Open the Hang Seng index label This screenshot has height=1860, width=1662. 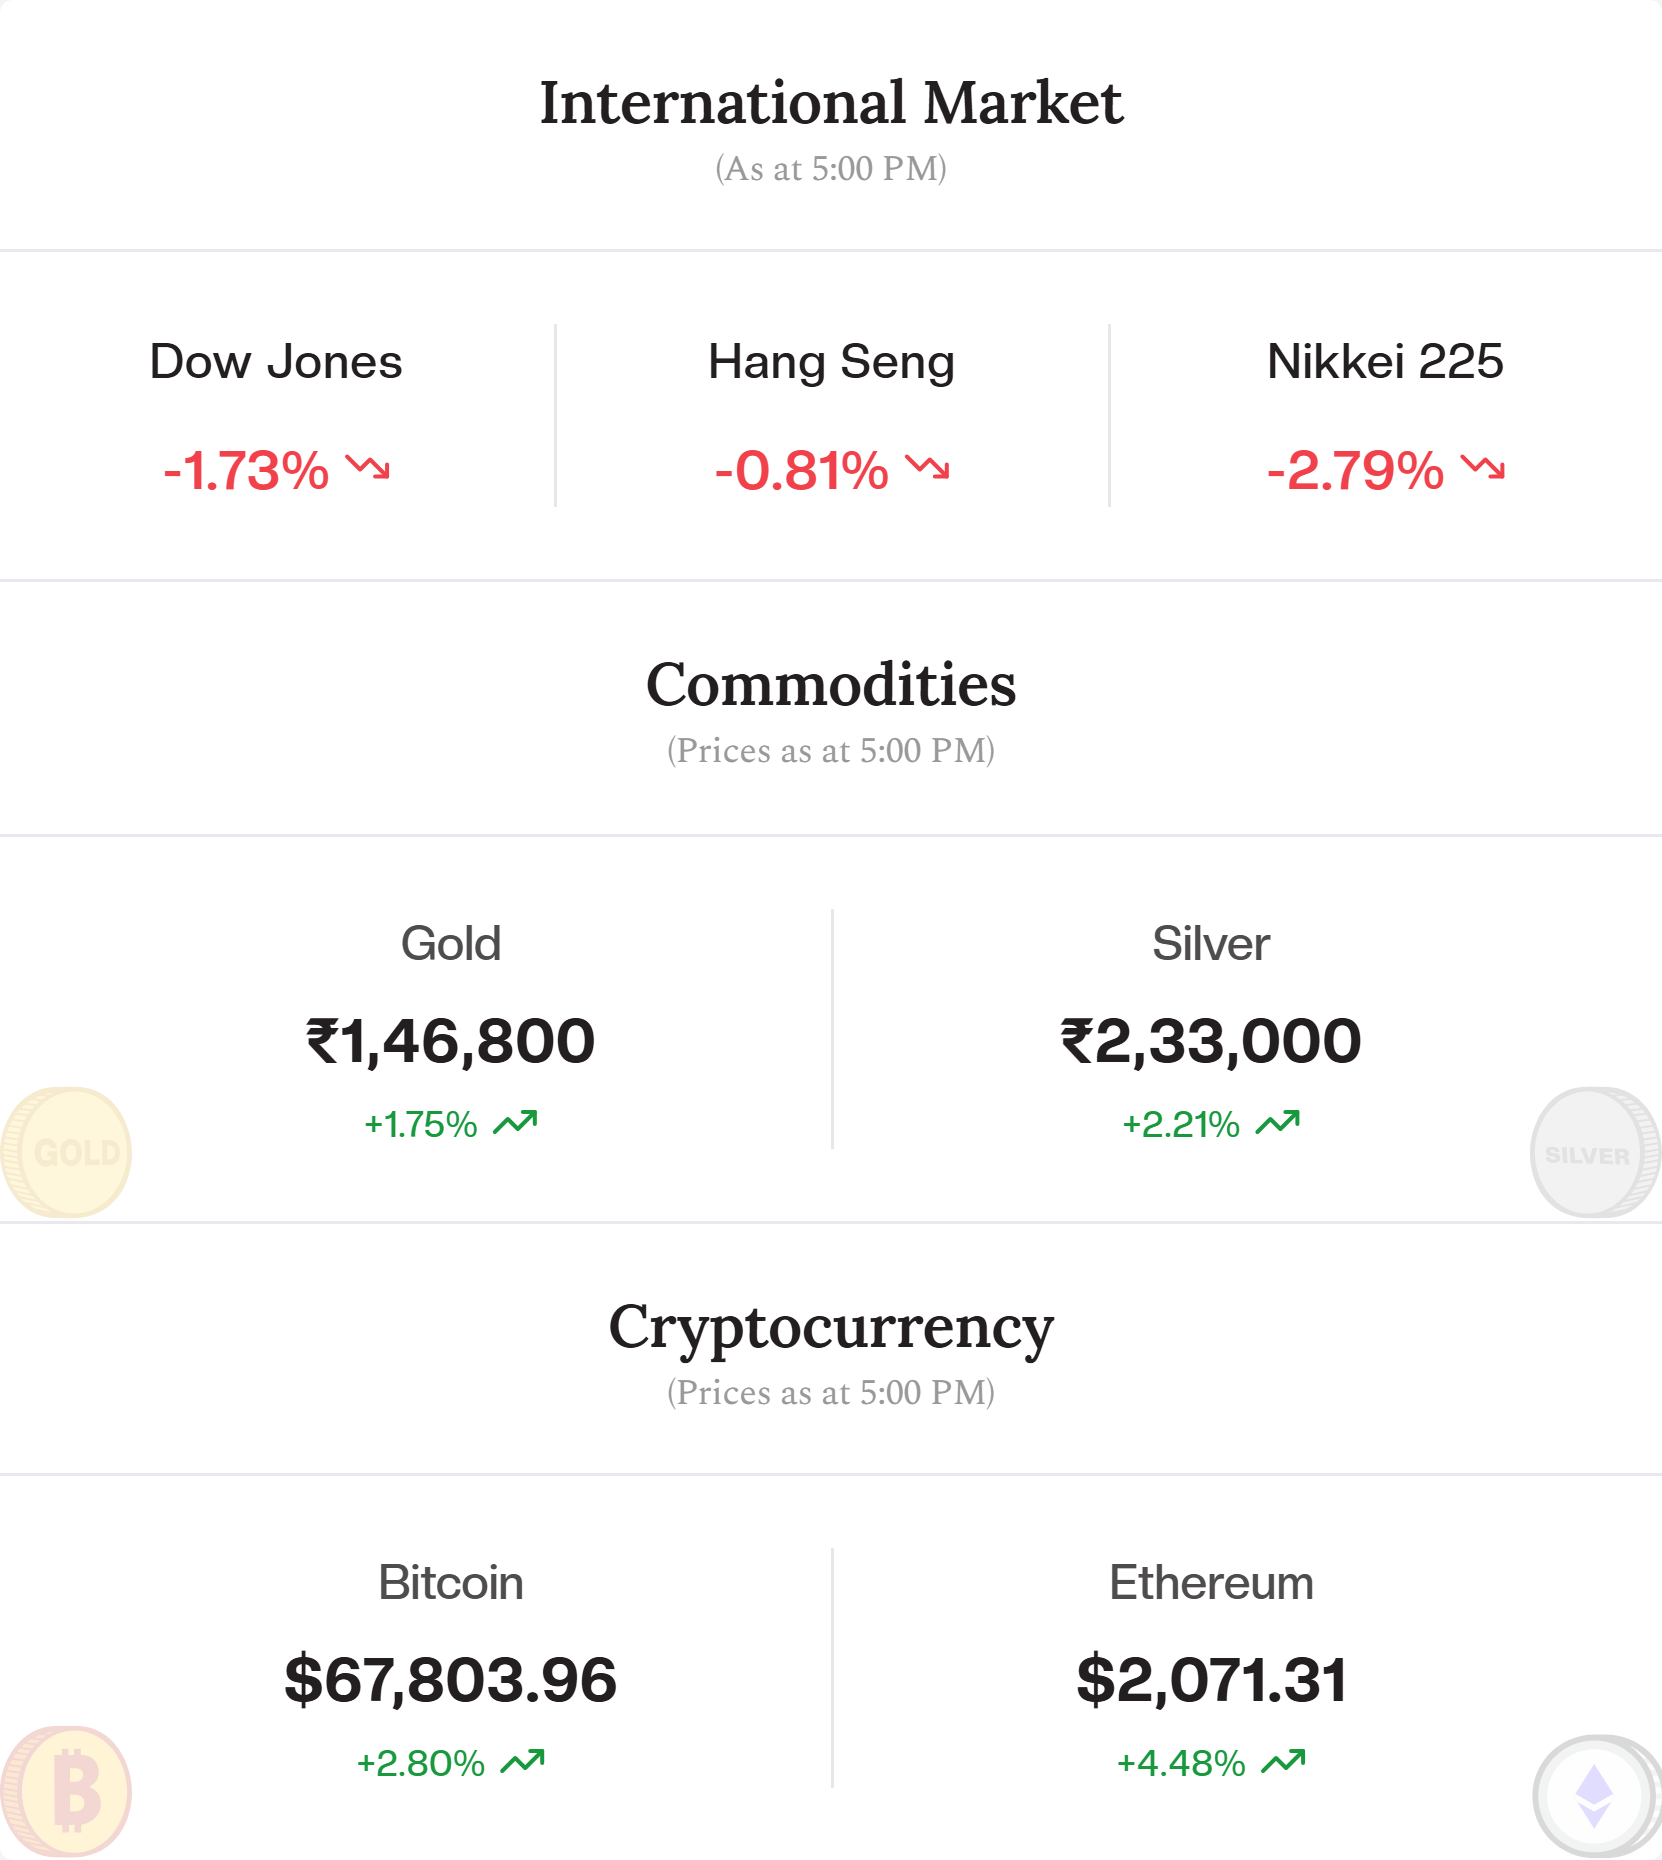[x=831, y=363]
